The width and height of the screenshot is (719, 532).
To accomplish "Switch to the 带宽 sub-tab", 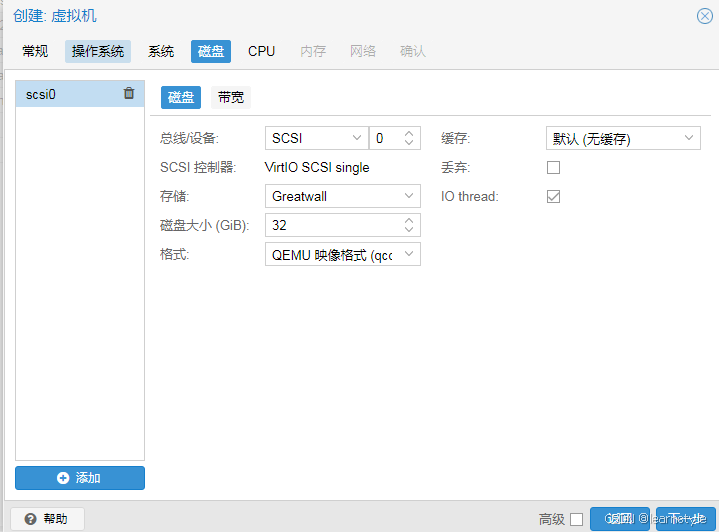I will pos(231,97).
